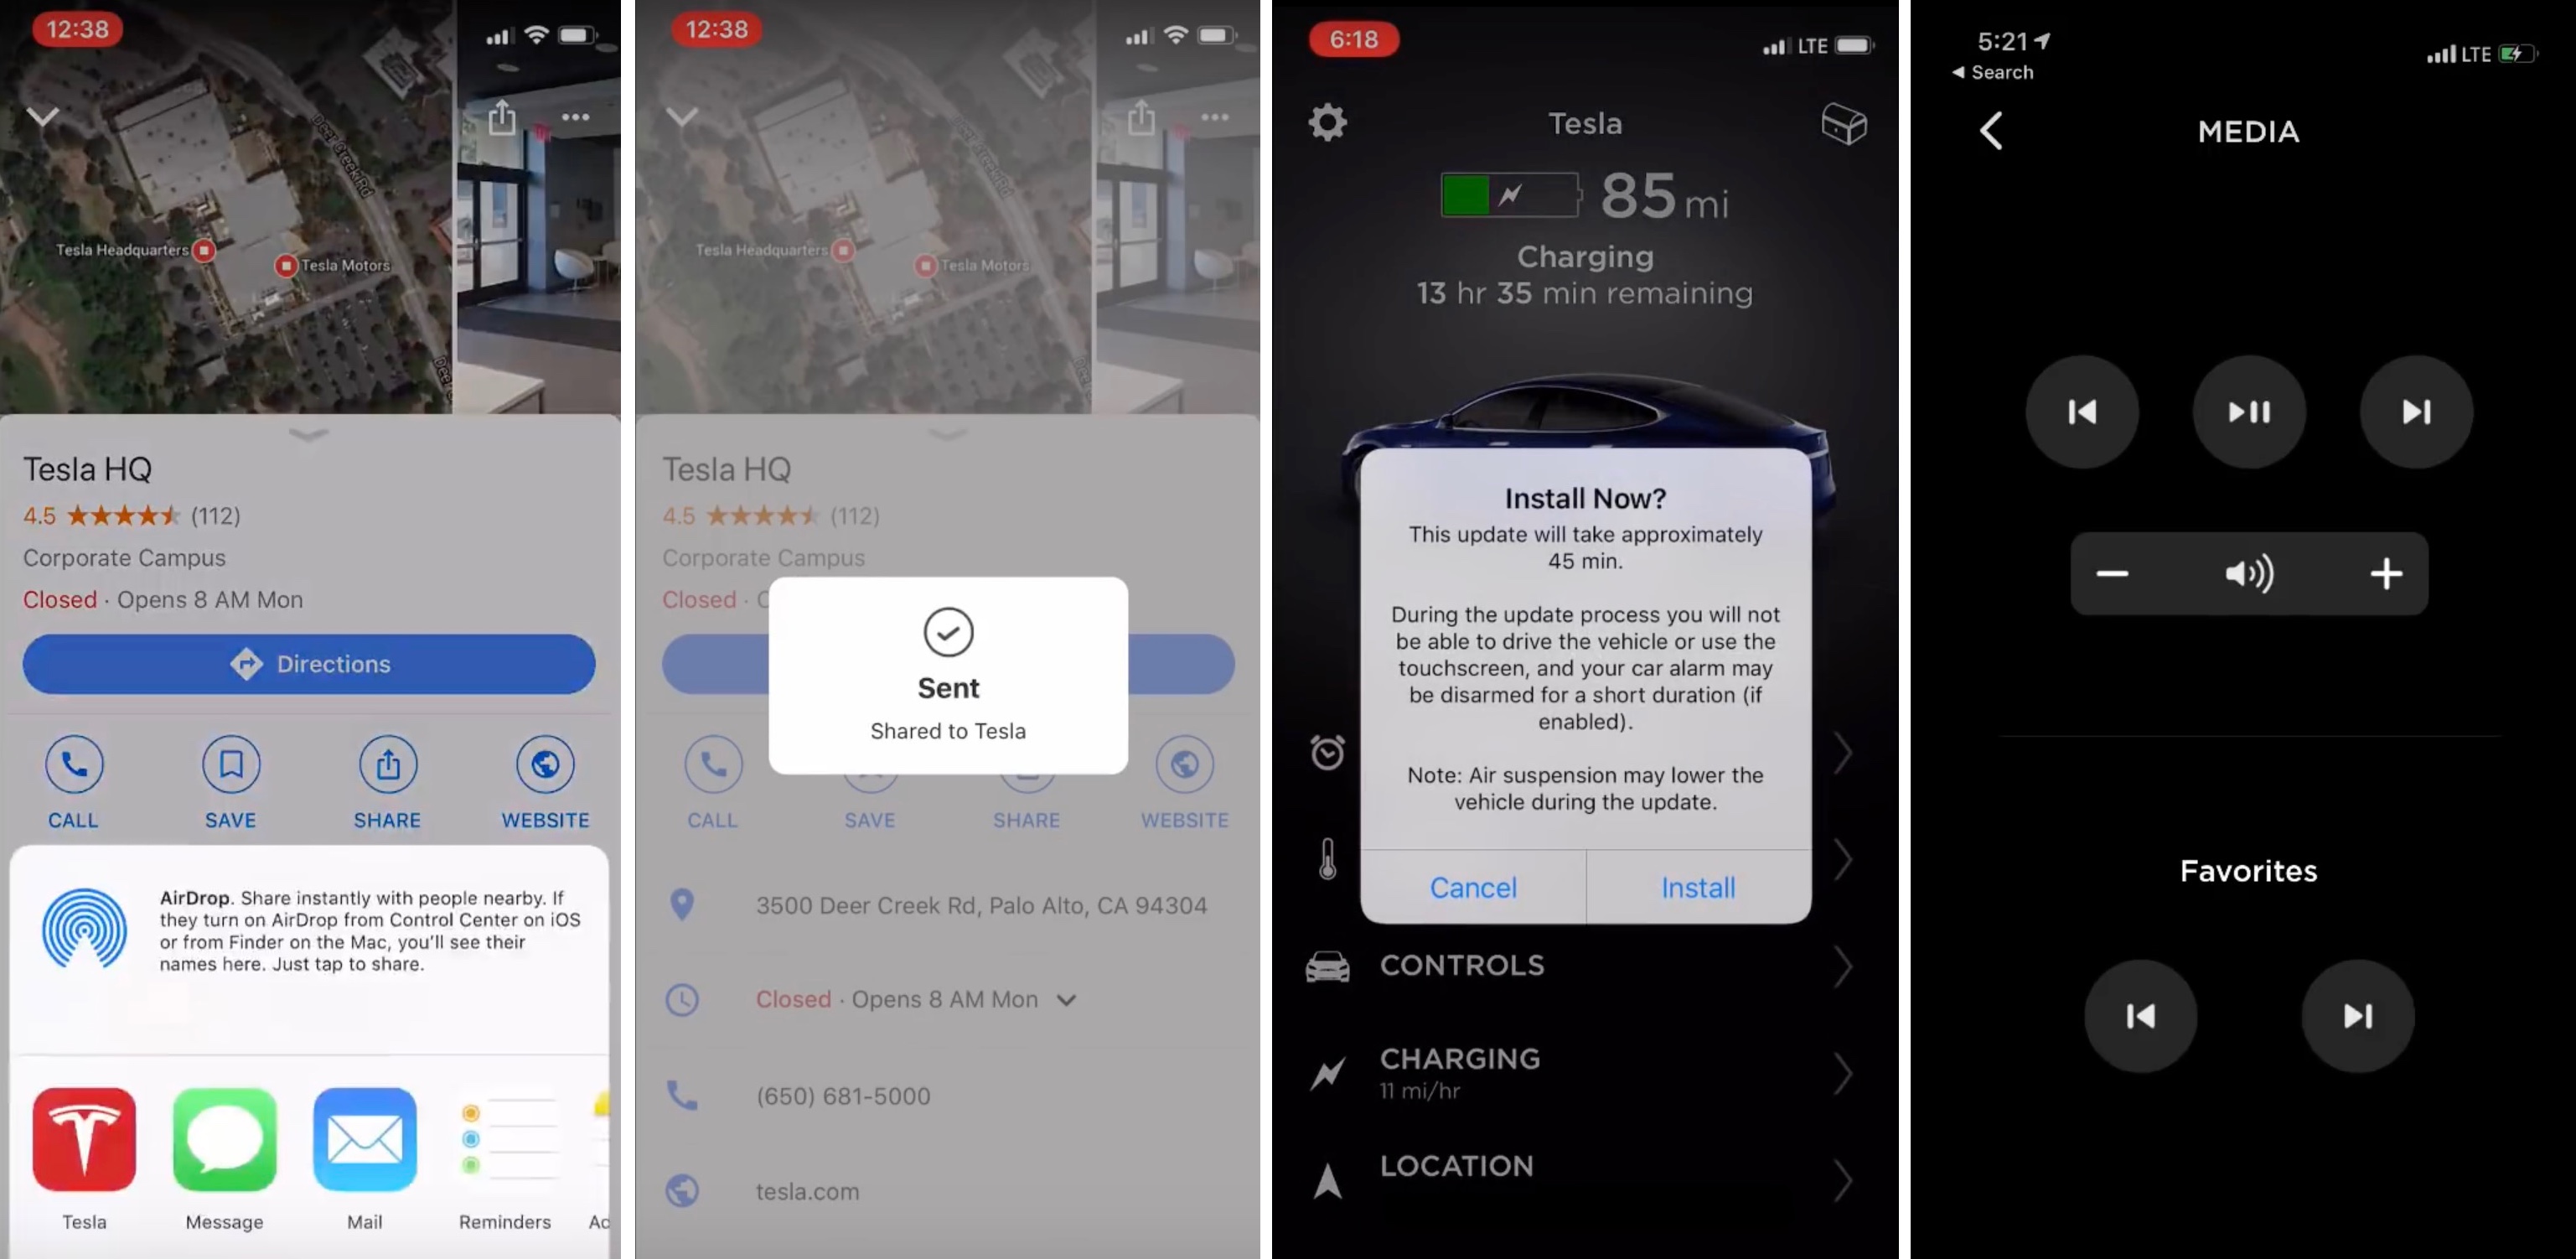The height and width of the screenshot is (1259, 2576).
Task: Tap the Mail app icon
Action: [x=366, y=1137]
